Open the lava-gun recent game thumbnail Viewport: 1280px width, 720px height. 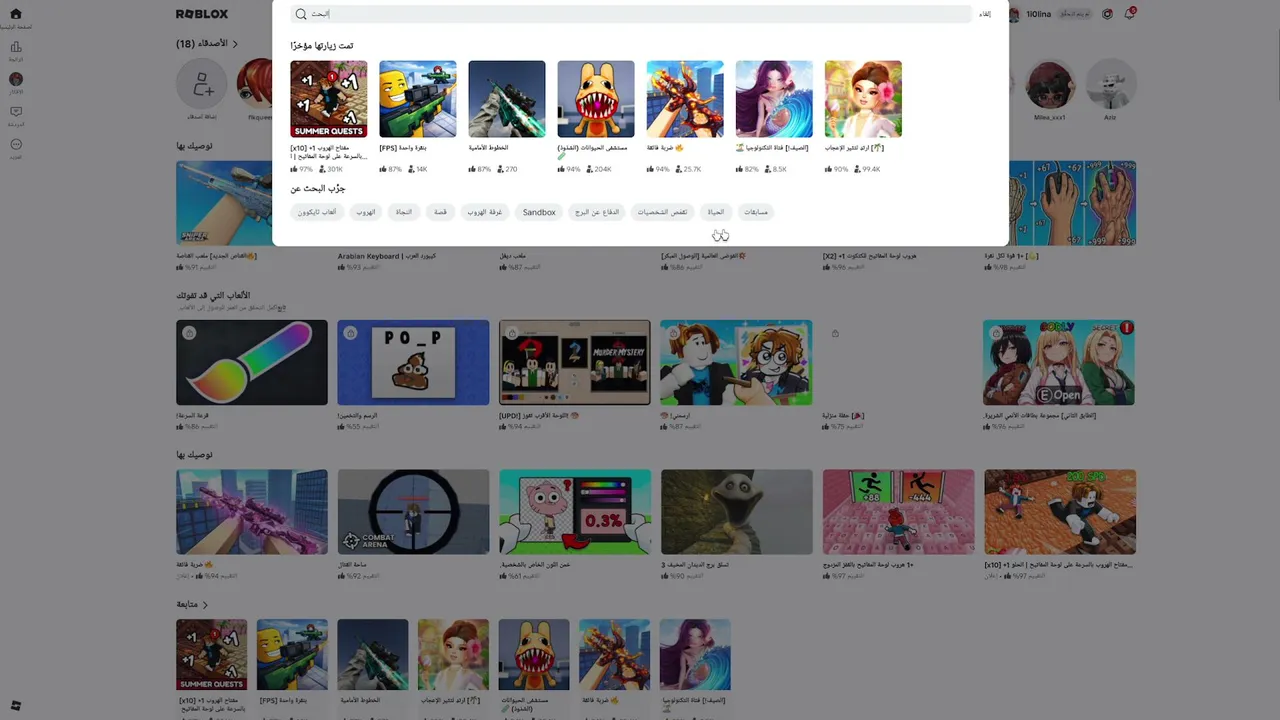tap(685, 99)
